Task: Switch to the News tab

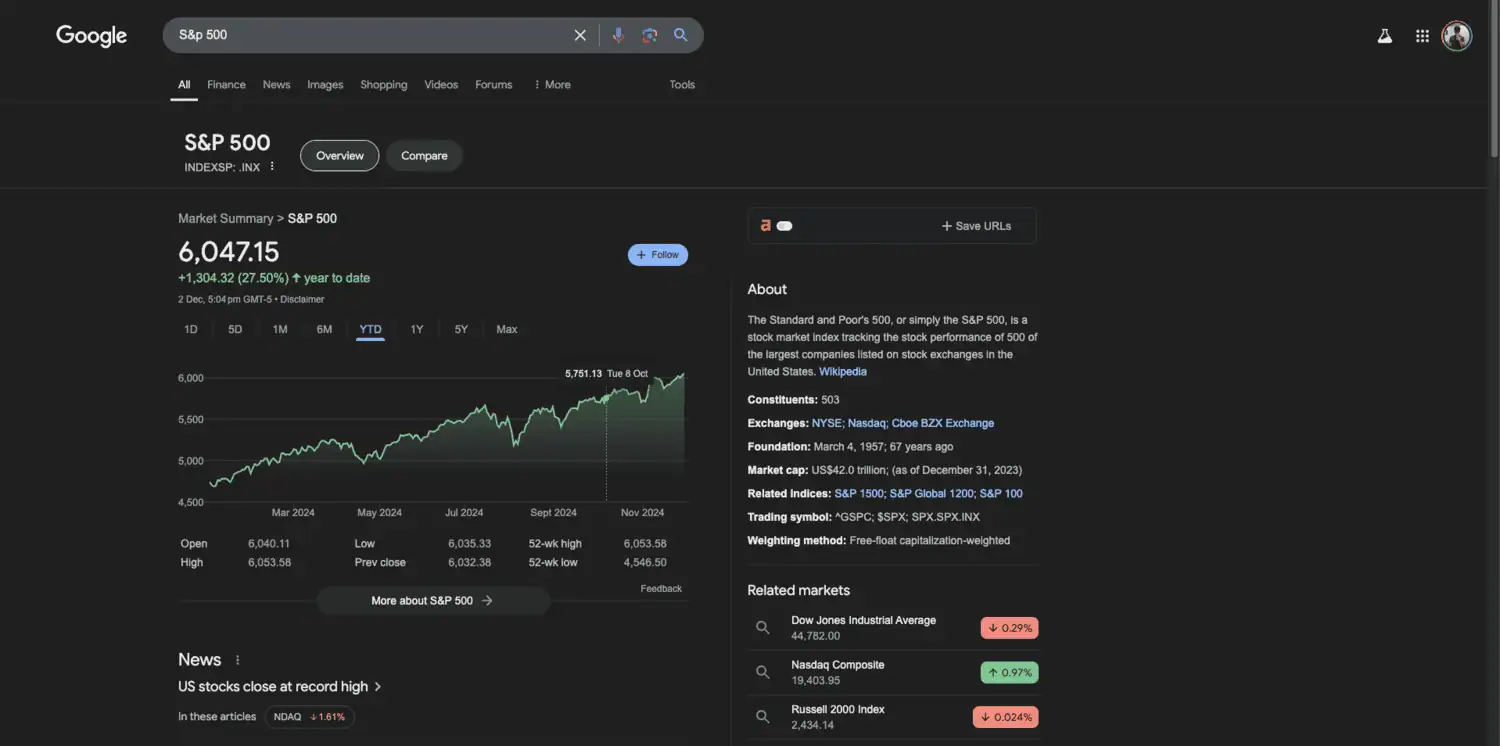Action: click(x=276, y=85)
